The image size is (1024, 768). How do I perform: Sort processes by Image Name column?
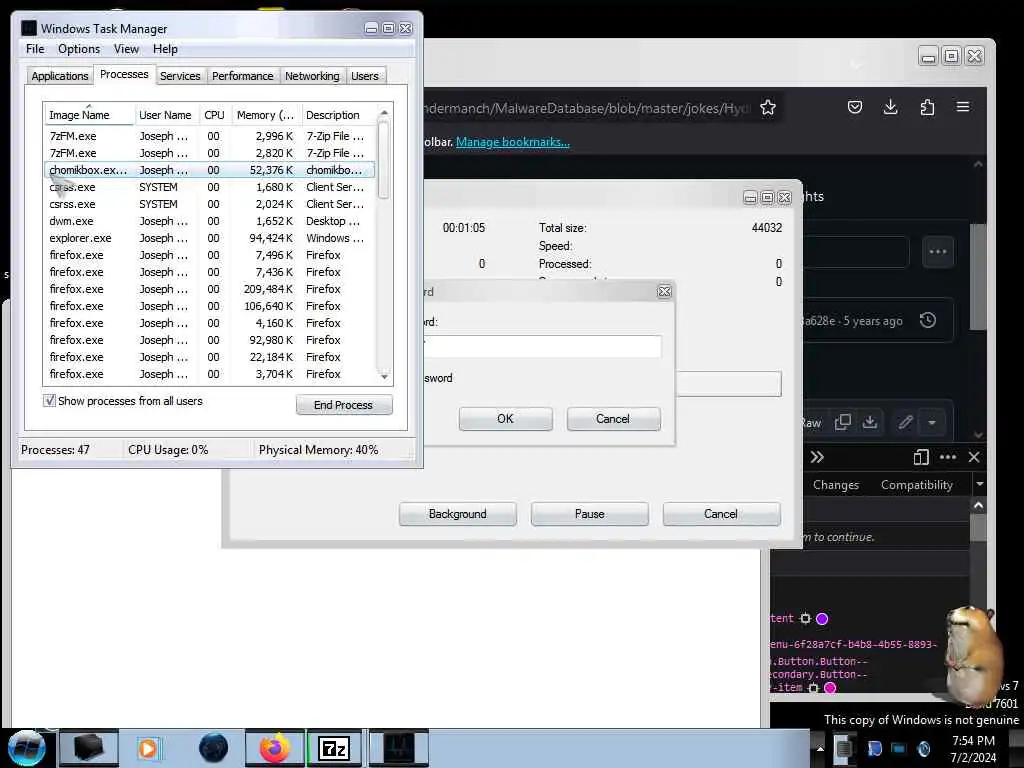click(89, 115)
